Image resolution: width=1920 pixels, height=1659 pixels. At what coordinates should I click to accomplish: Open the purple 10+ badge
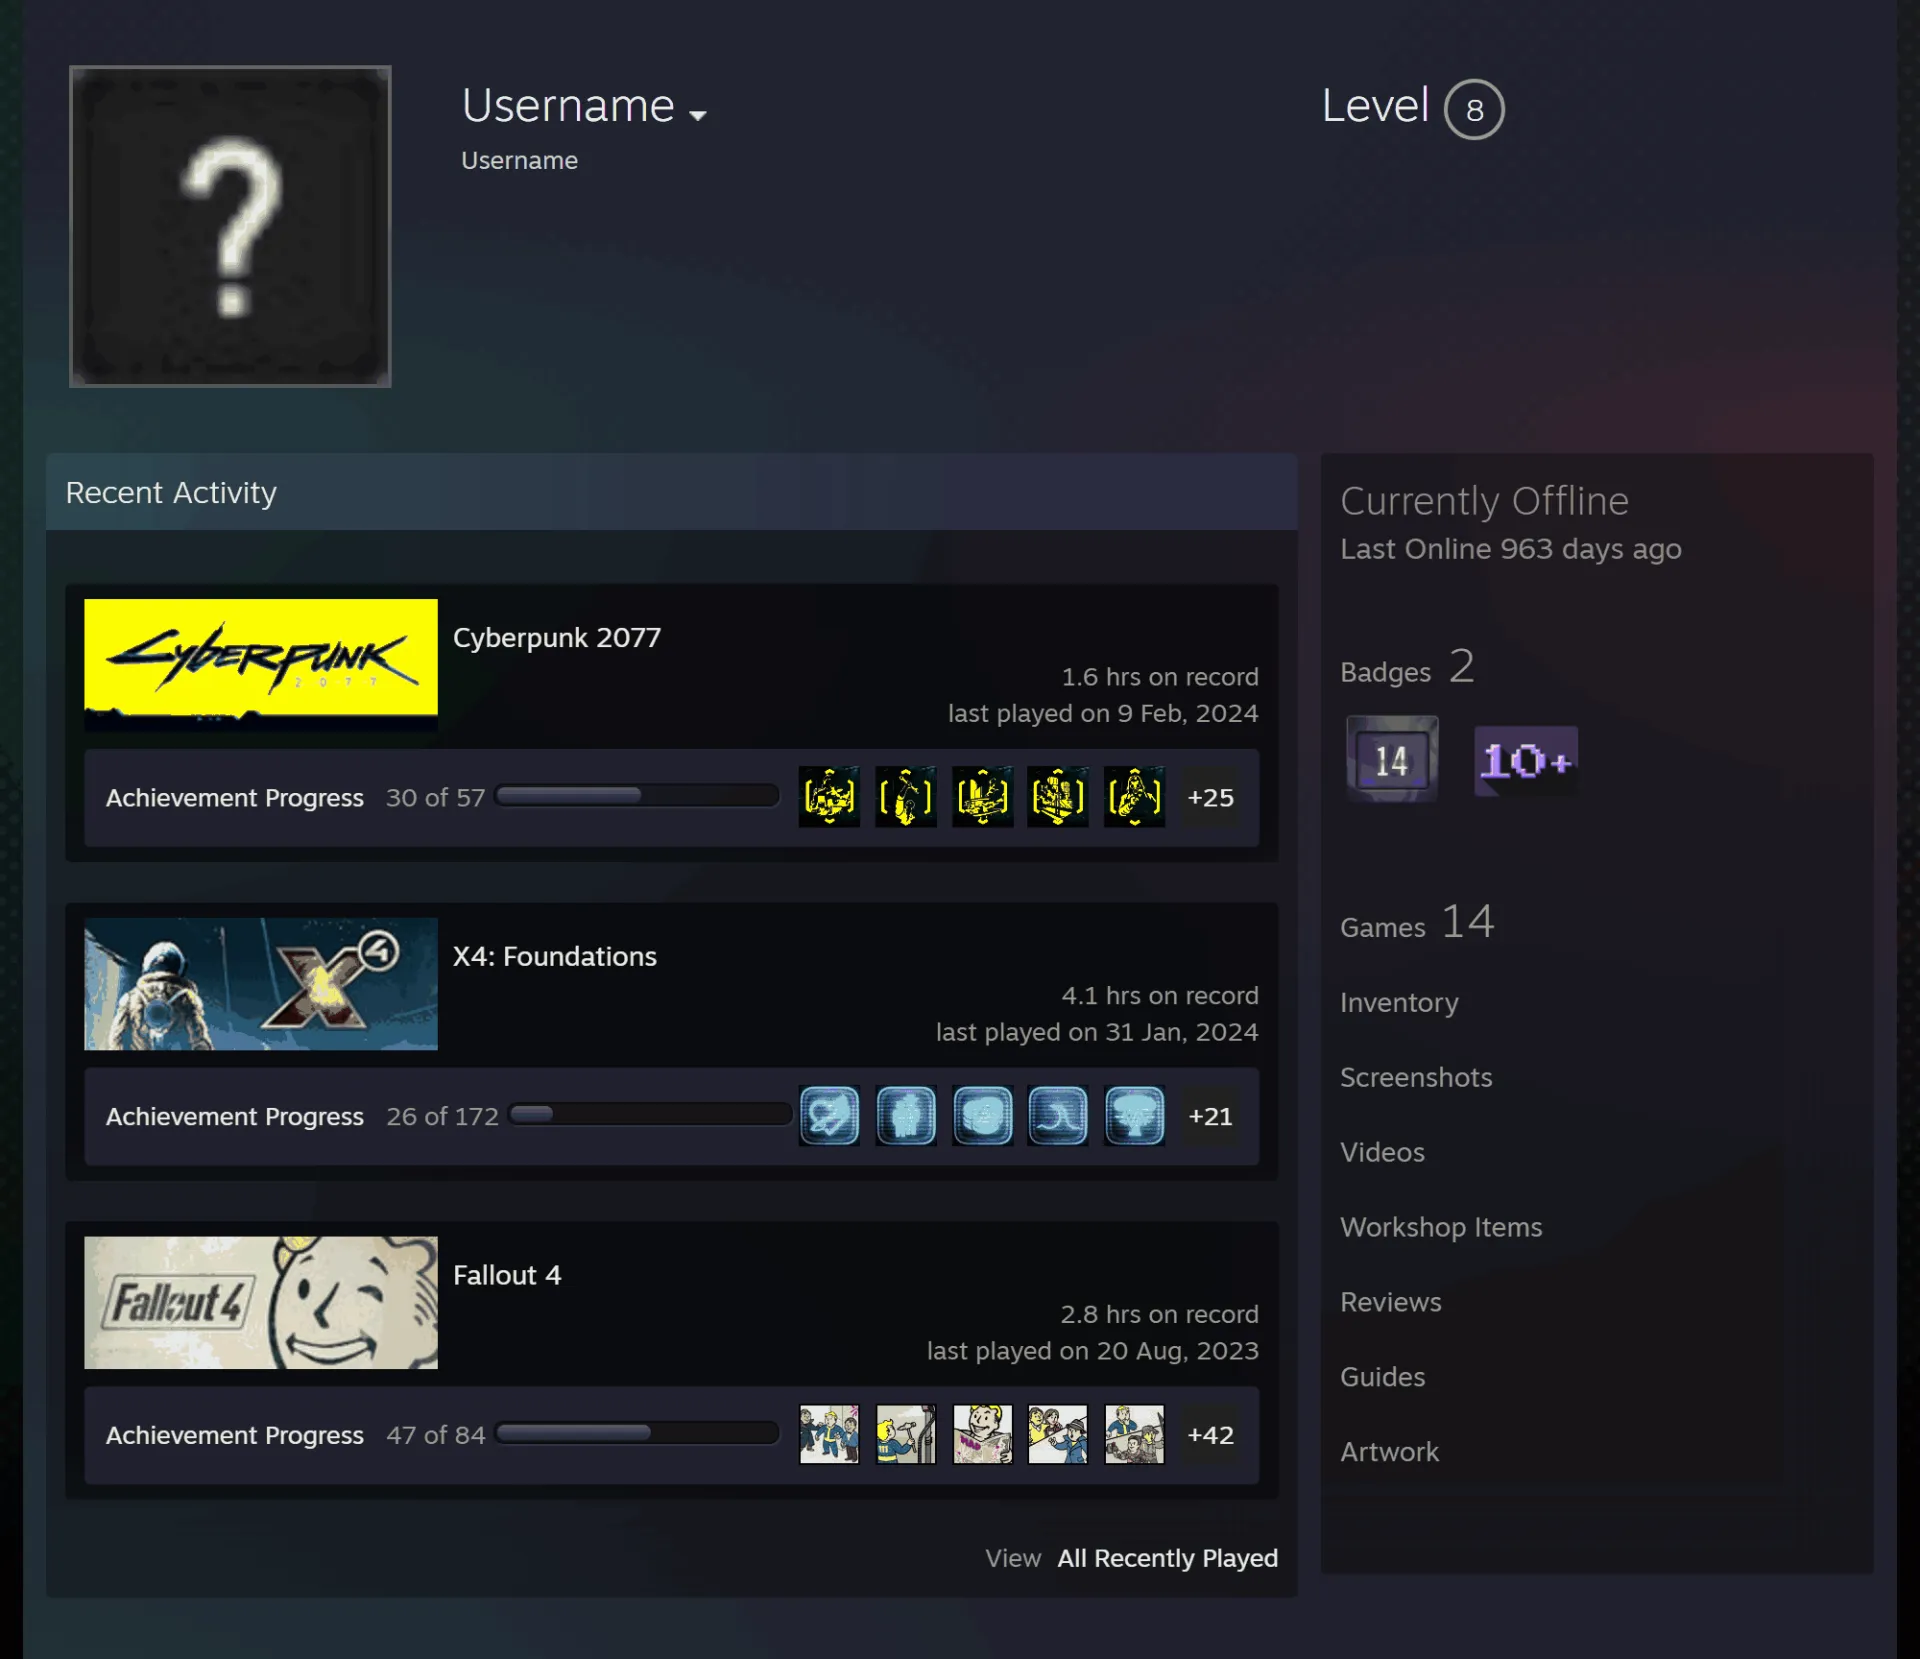(x=1526, y=761)
